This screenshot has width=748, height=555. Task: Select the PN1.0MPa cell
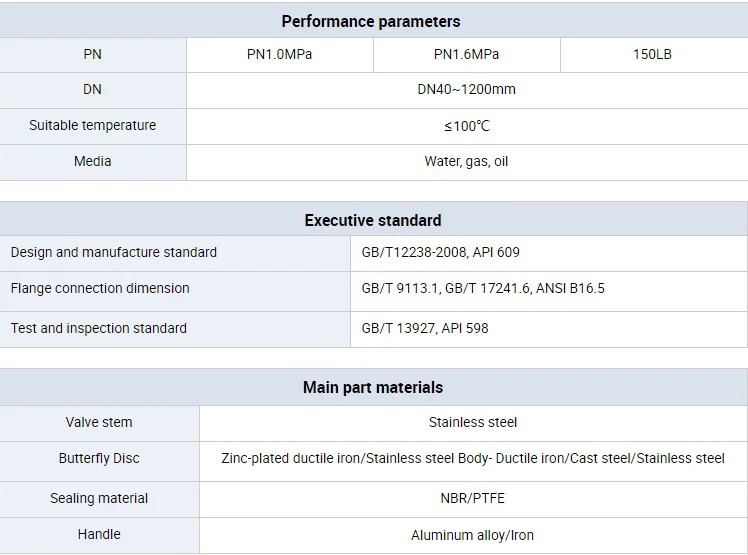[x=279, y=54]
